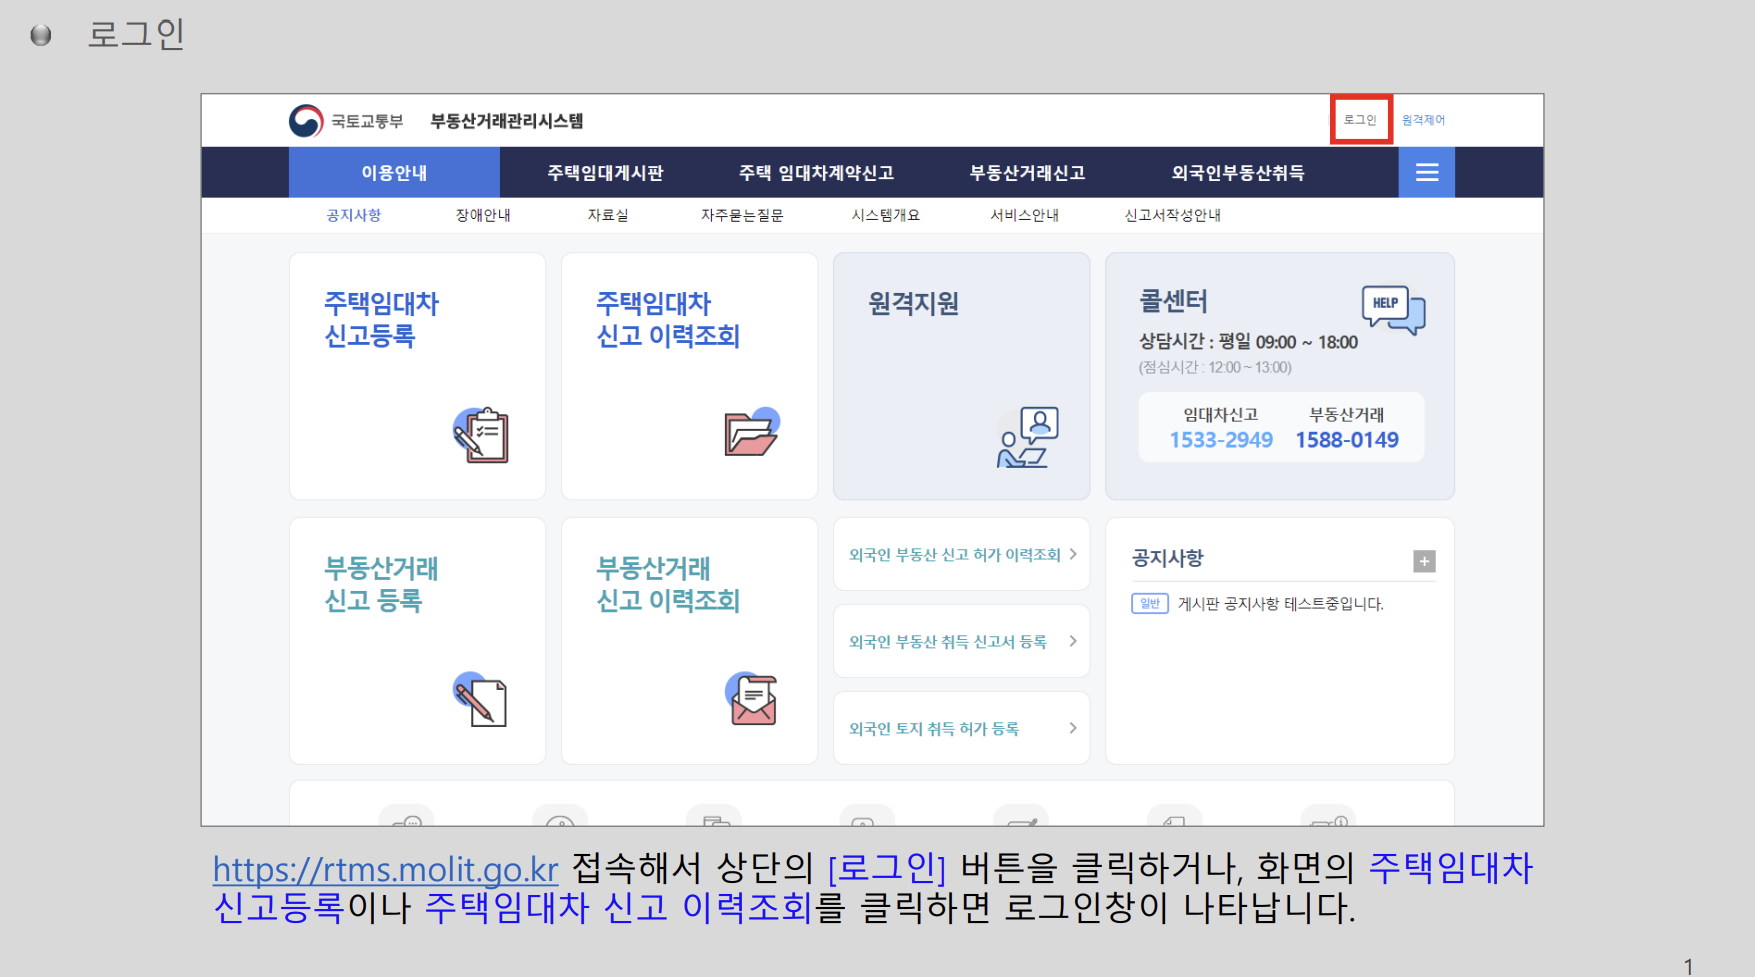1755x977 pixels.
Task: Select 공지사항 in the submenu bar
Action: point(352,214)
